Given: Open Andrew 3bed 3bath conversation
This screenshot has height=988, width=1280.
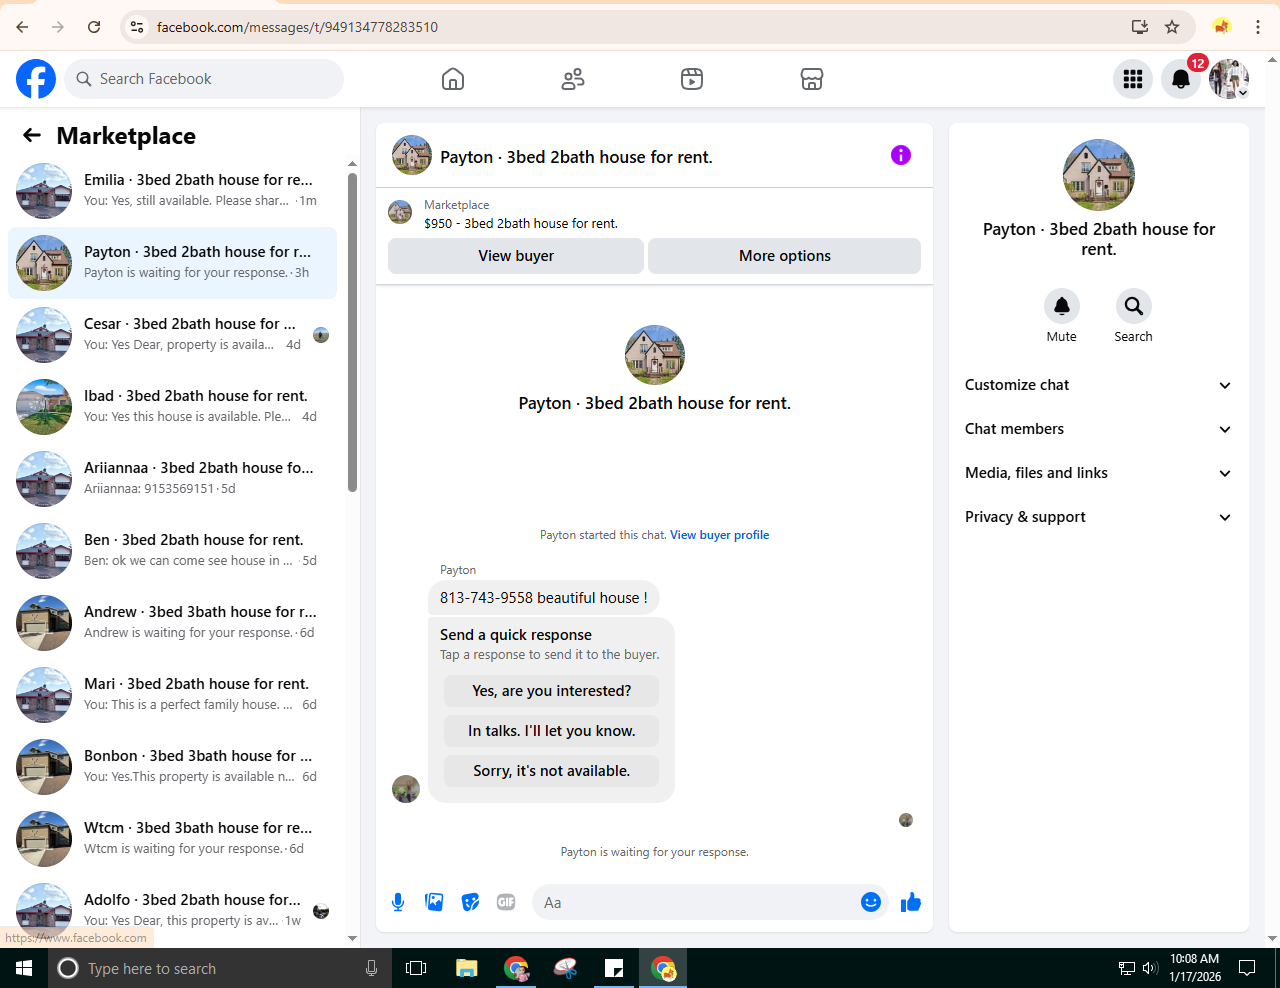Looking at the screenshot, I should (173, 623).
